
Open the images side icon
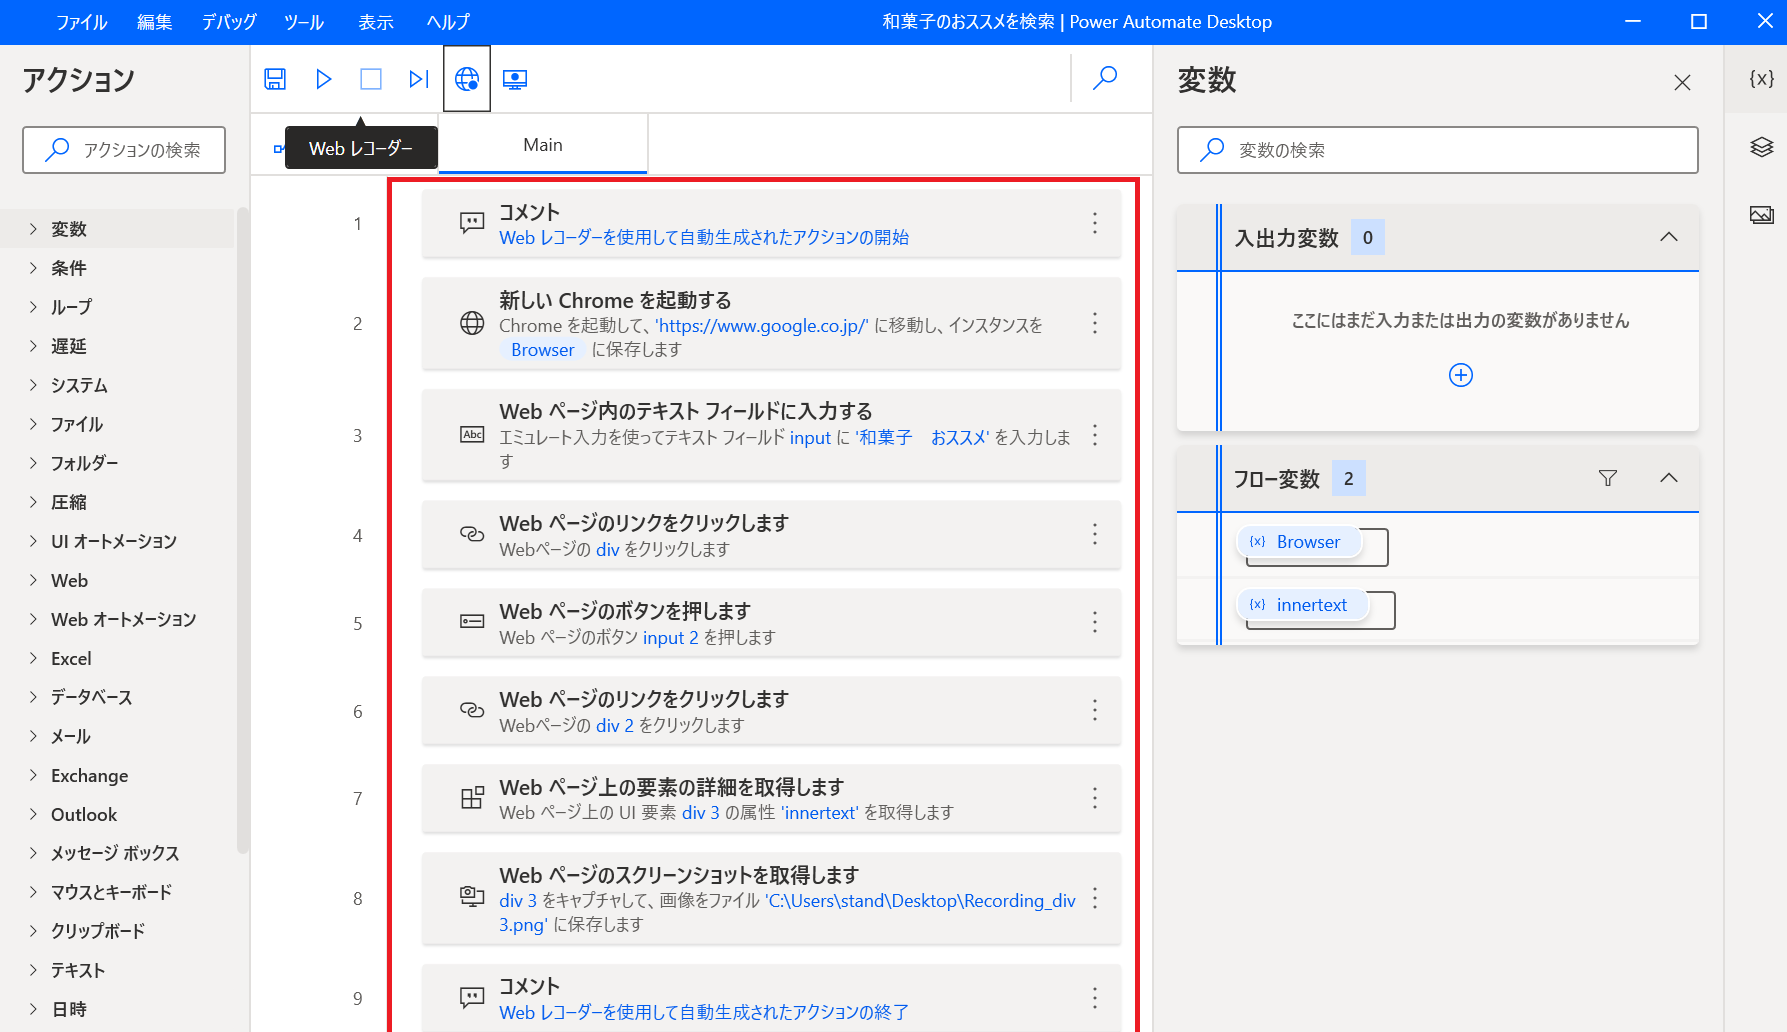[x=1761, y=215]
